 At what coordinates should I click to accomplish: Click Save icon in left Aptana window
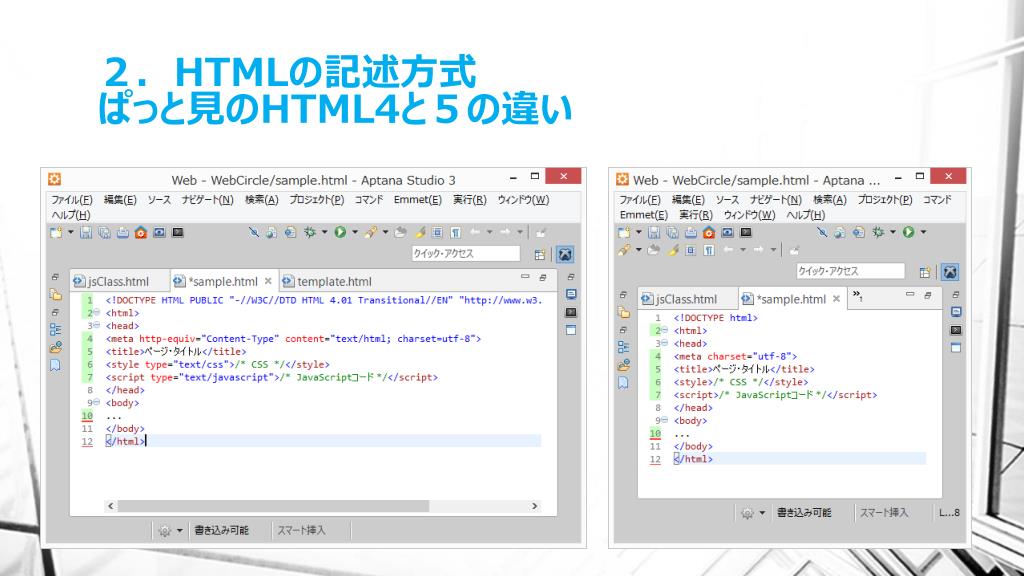(x=86, y=232)
